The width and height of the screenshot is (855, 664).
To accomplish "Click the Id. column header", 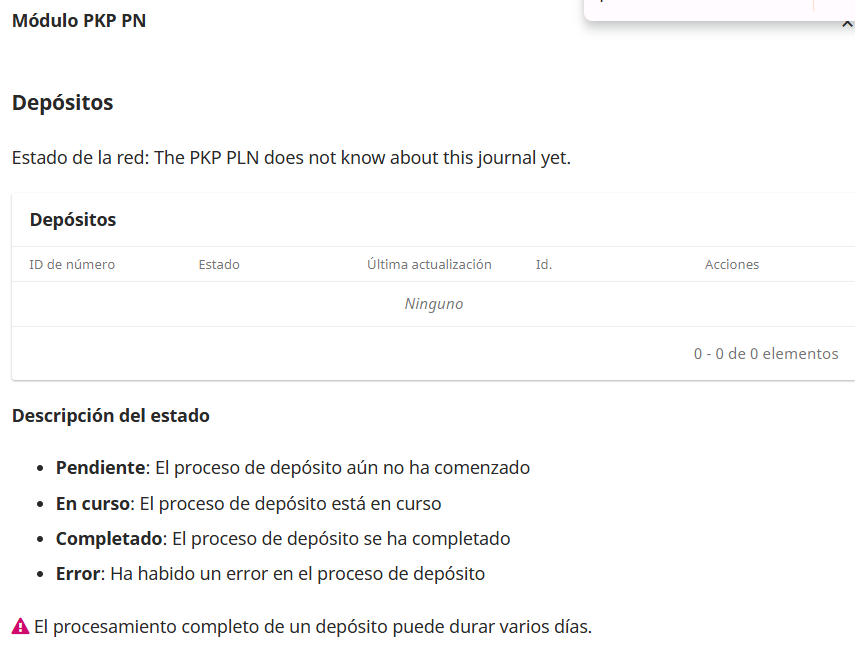I will [x=544, y=265].
